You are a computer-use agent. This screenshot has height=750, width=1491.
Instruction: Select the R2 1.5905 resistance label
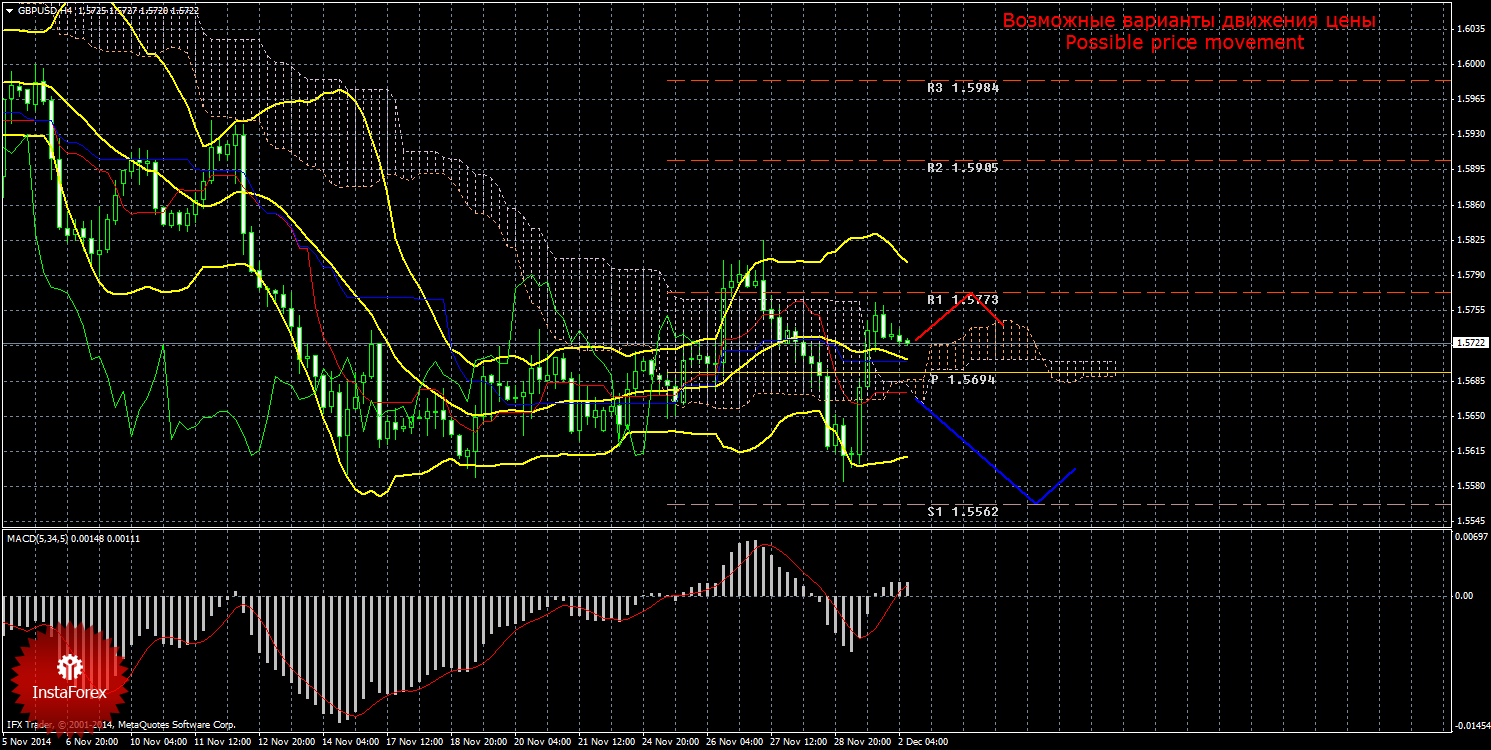(963, 168)
